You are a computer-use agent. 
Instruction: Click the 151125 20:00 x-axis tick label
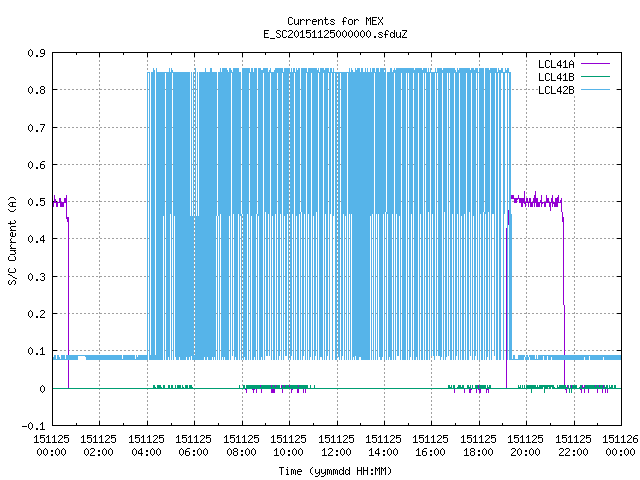525,445
